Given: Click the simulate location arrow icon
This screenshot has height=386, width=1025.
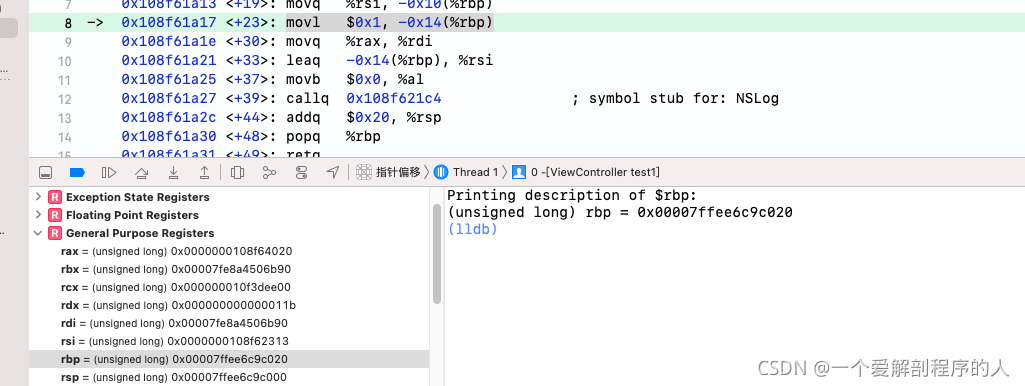Looking at the screenshot, I should 333,173.
